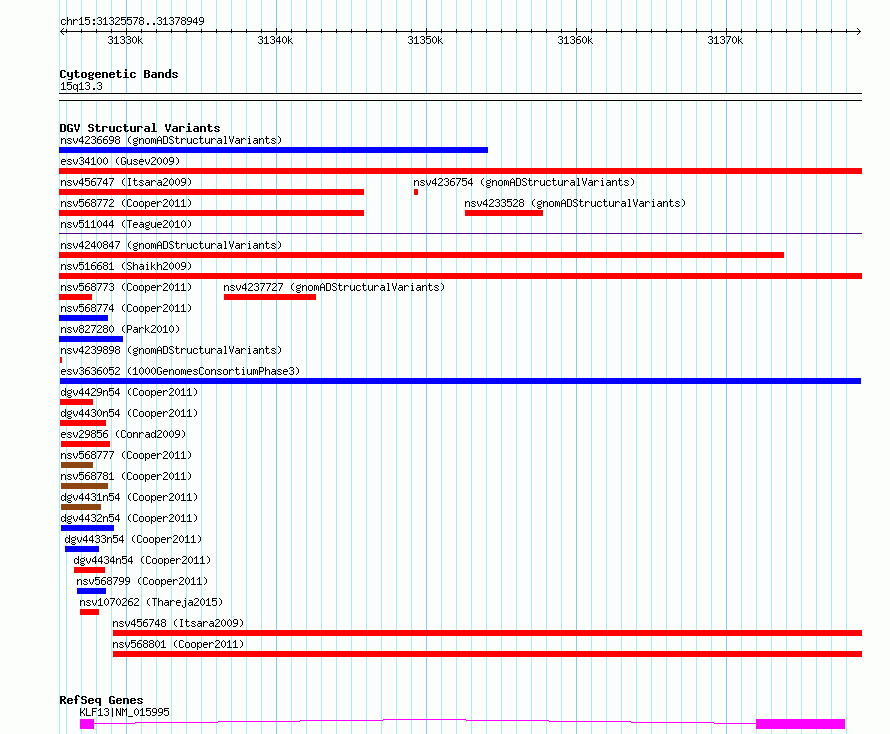This screenshot has width=890, height=734.
Task: Select the nsv568774 (Cooper2011) label
Action: coord(126,308)
